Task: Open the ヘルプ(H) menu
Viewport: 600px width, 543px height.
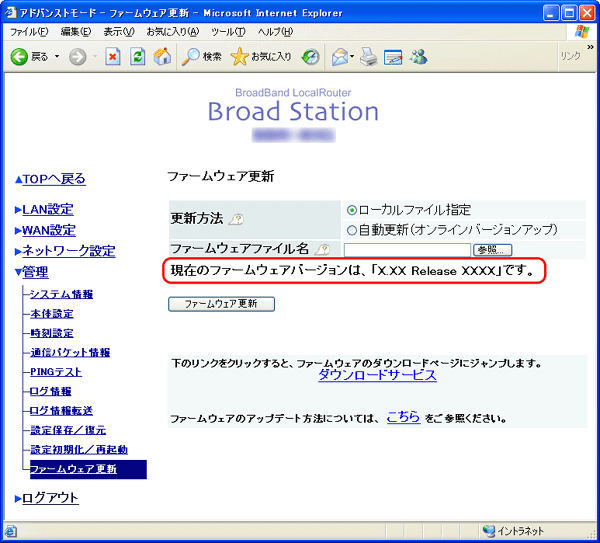Action: pyautogui.click(x=275, y=32)
